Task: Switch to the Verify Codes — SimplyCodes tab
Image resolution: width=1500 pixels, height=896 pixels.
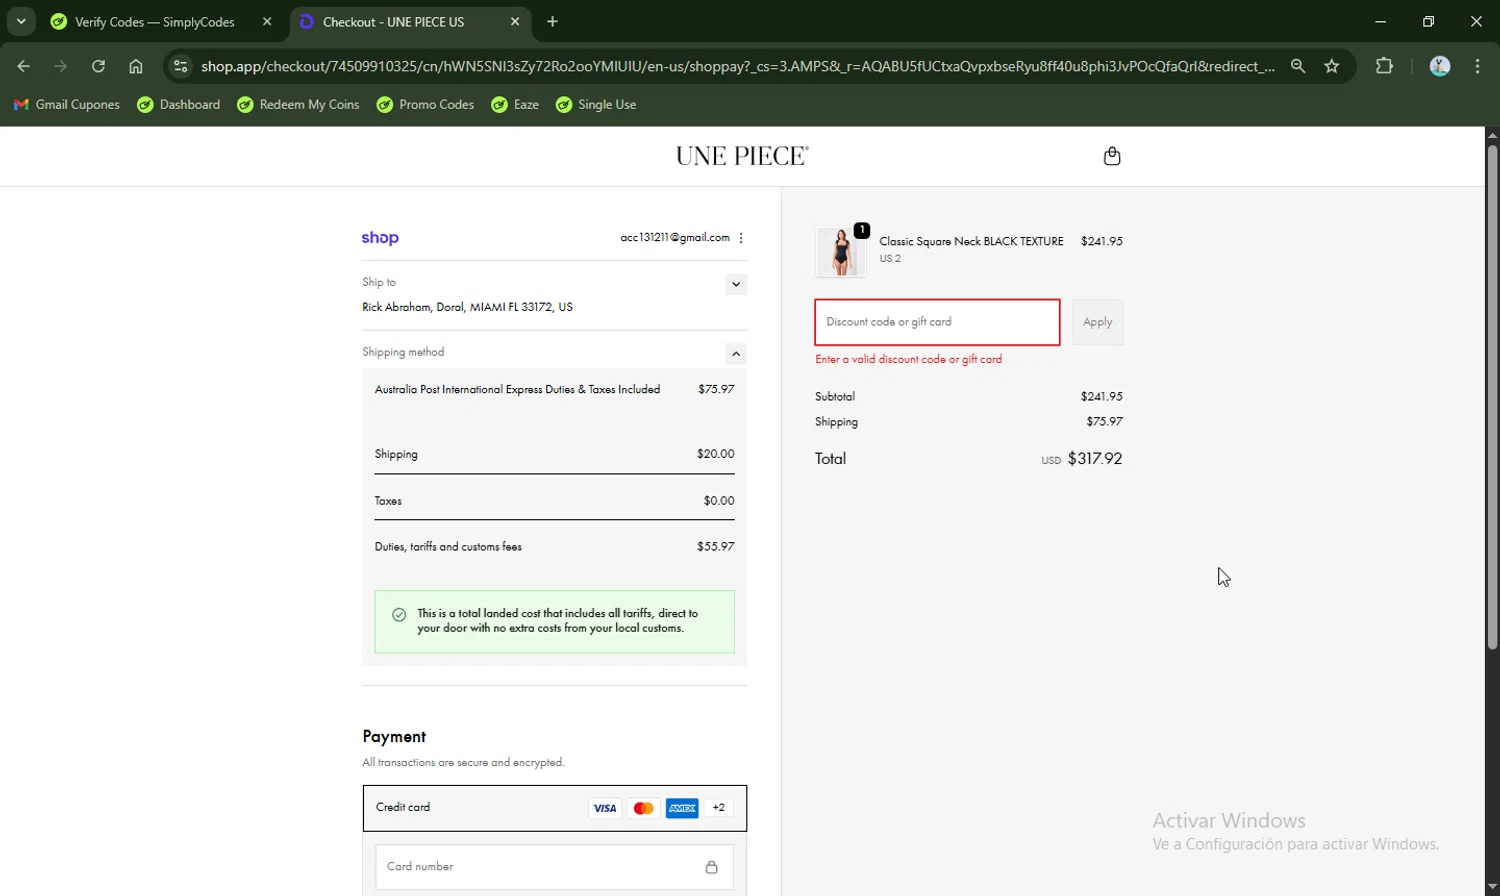Action: click(155, 22)
